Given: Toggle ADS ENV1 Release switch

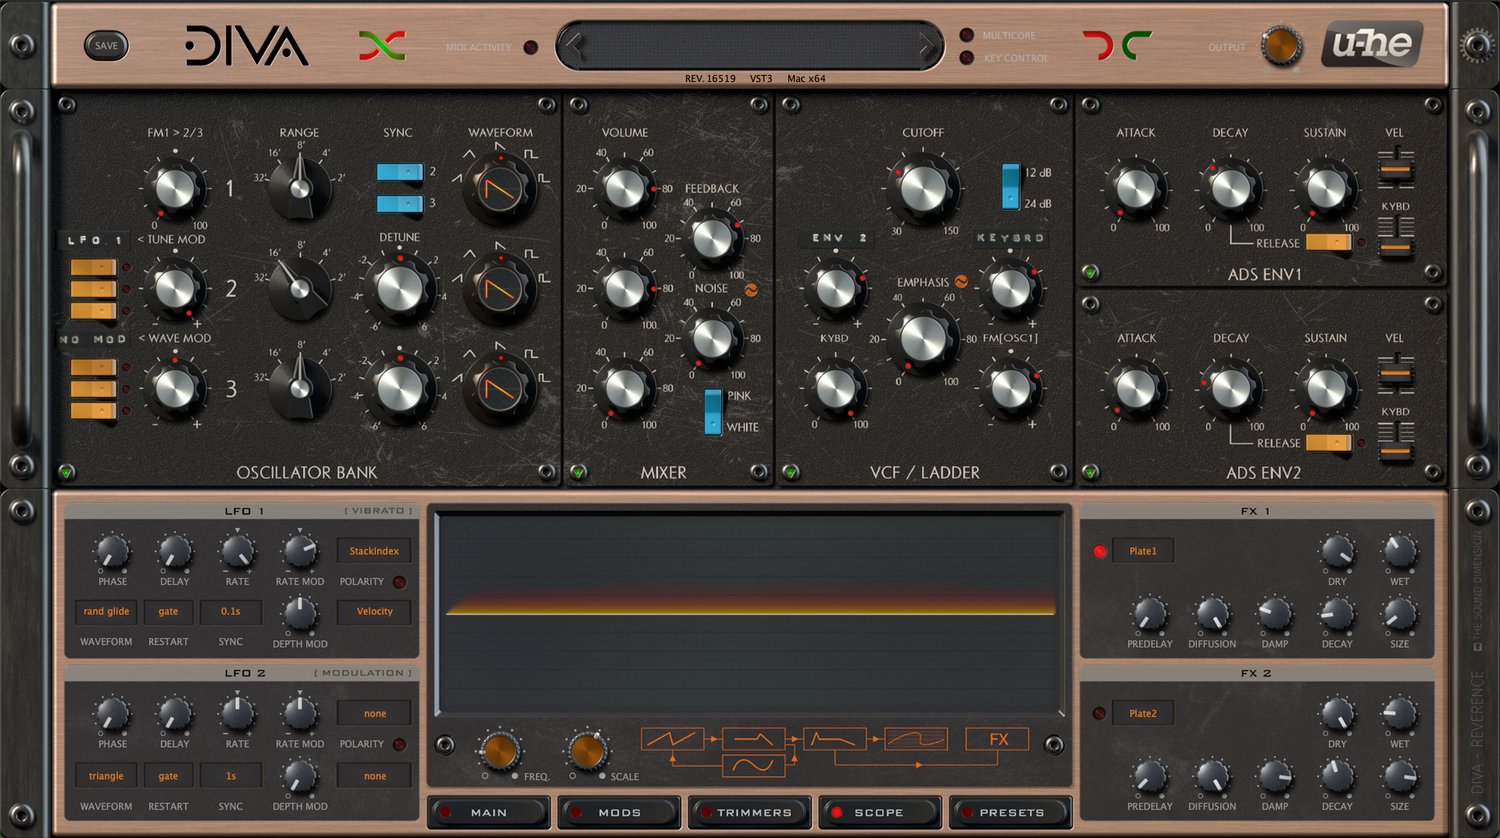Looking at the screenshot, I should pos(1328,242).
